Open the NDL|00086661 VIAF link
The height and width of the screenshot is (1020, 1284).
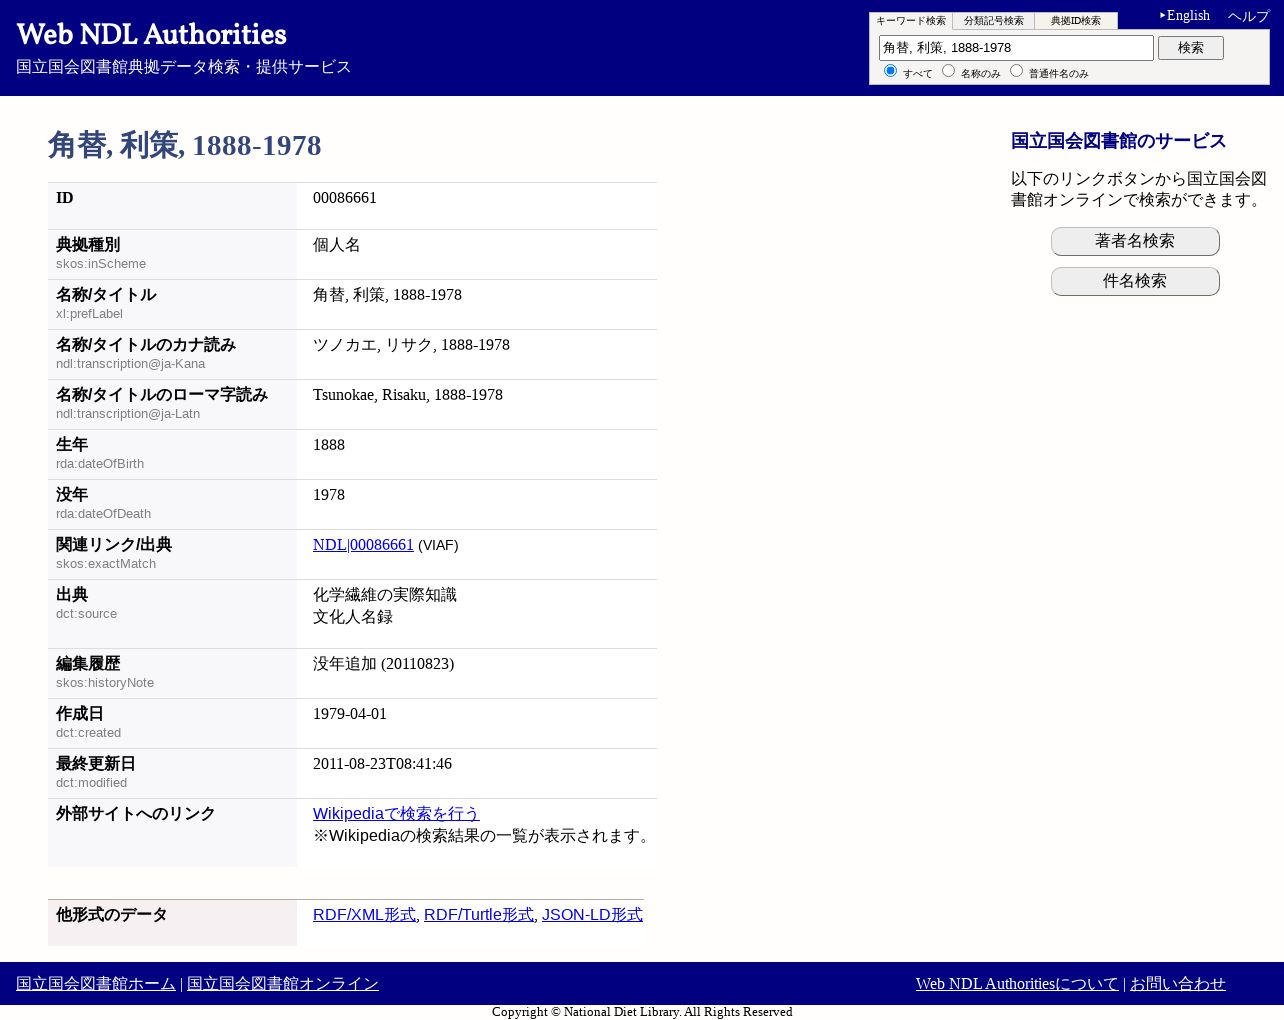(x=363, y=545)
